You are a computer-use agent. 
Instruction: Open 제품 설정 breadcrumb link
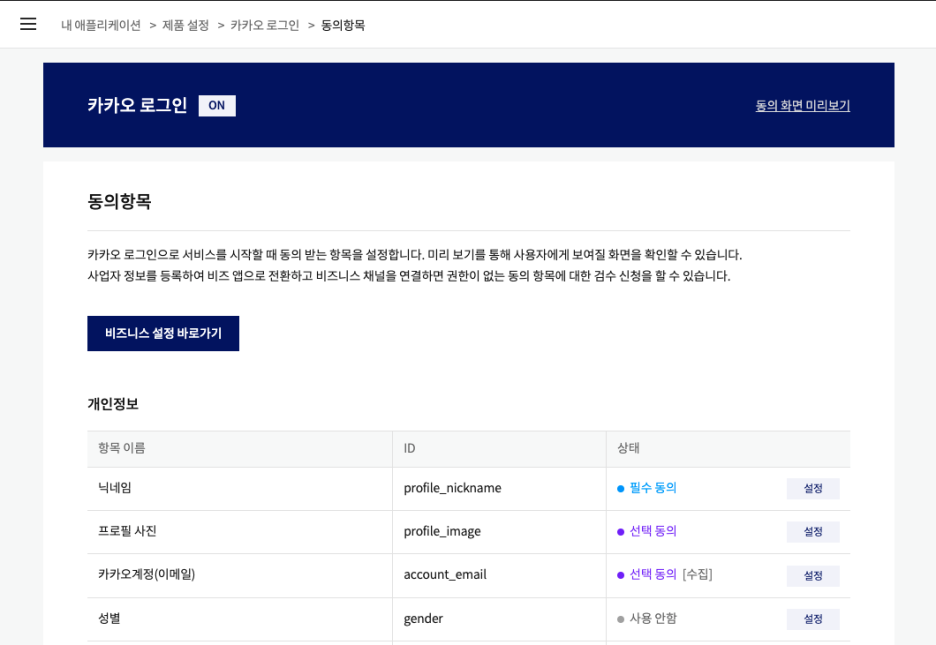pyautogui.click(x=186, y=25)
